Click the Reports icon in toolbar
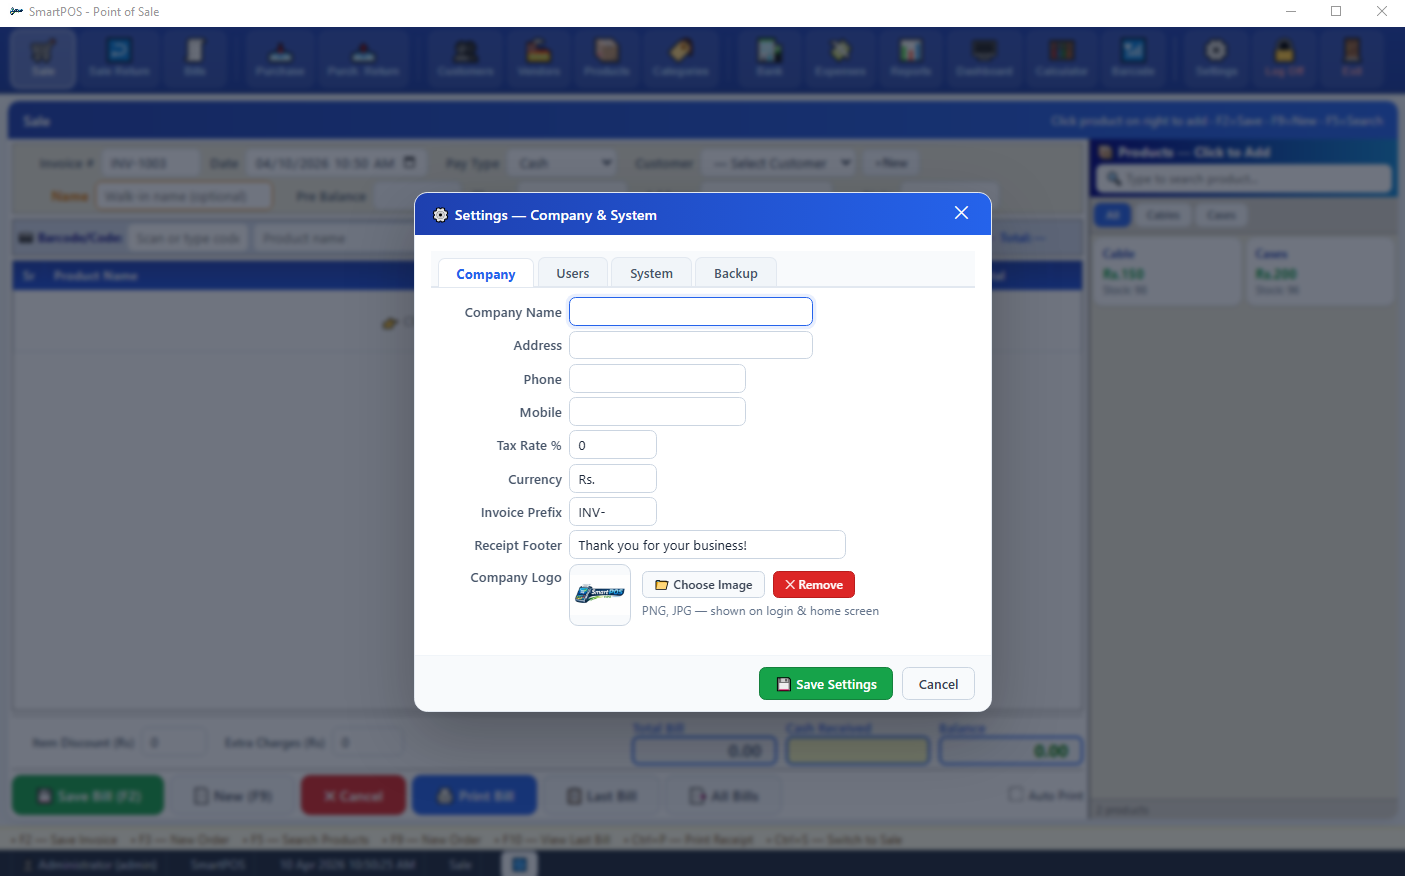1405x876 pixels. (910, 58)
